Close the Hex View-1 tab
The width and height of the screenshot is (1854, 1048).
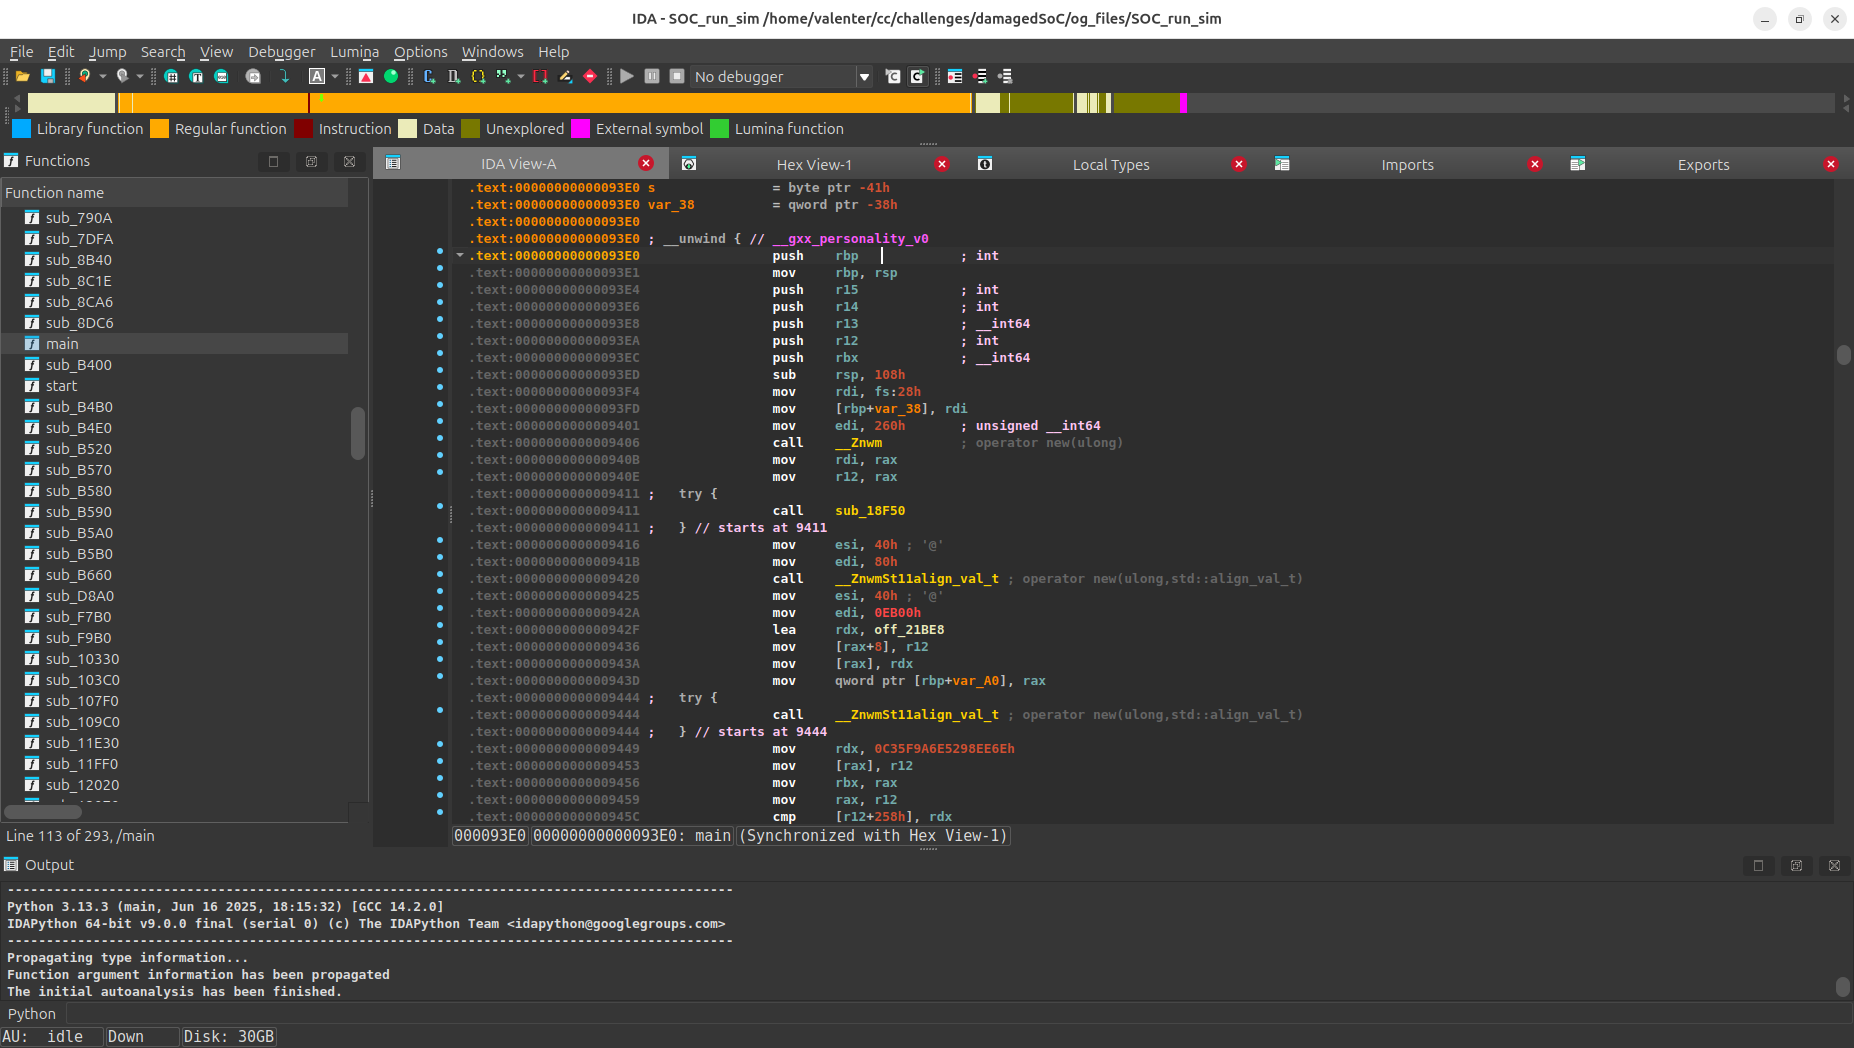942,164
